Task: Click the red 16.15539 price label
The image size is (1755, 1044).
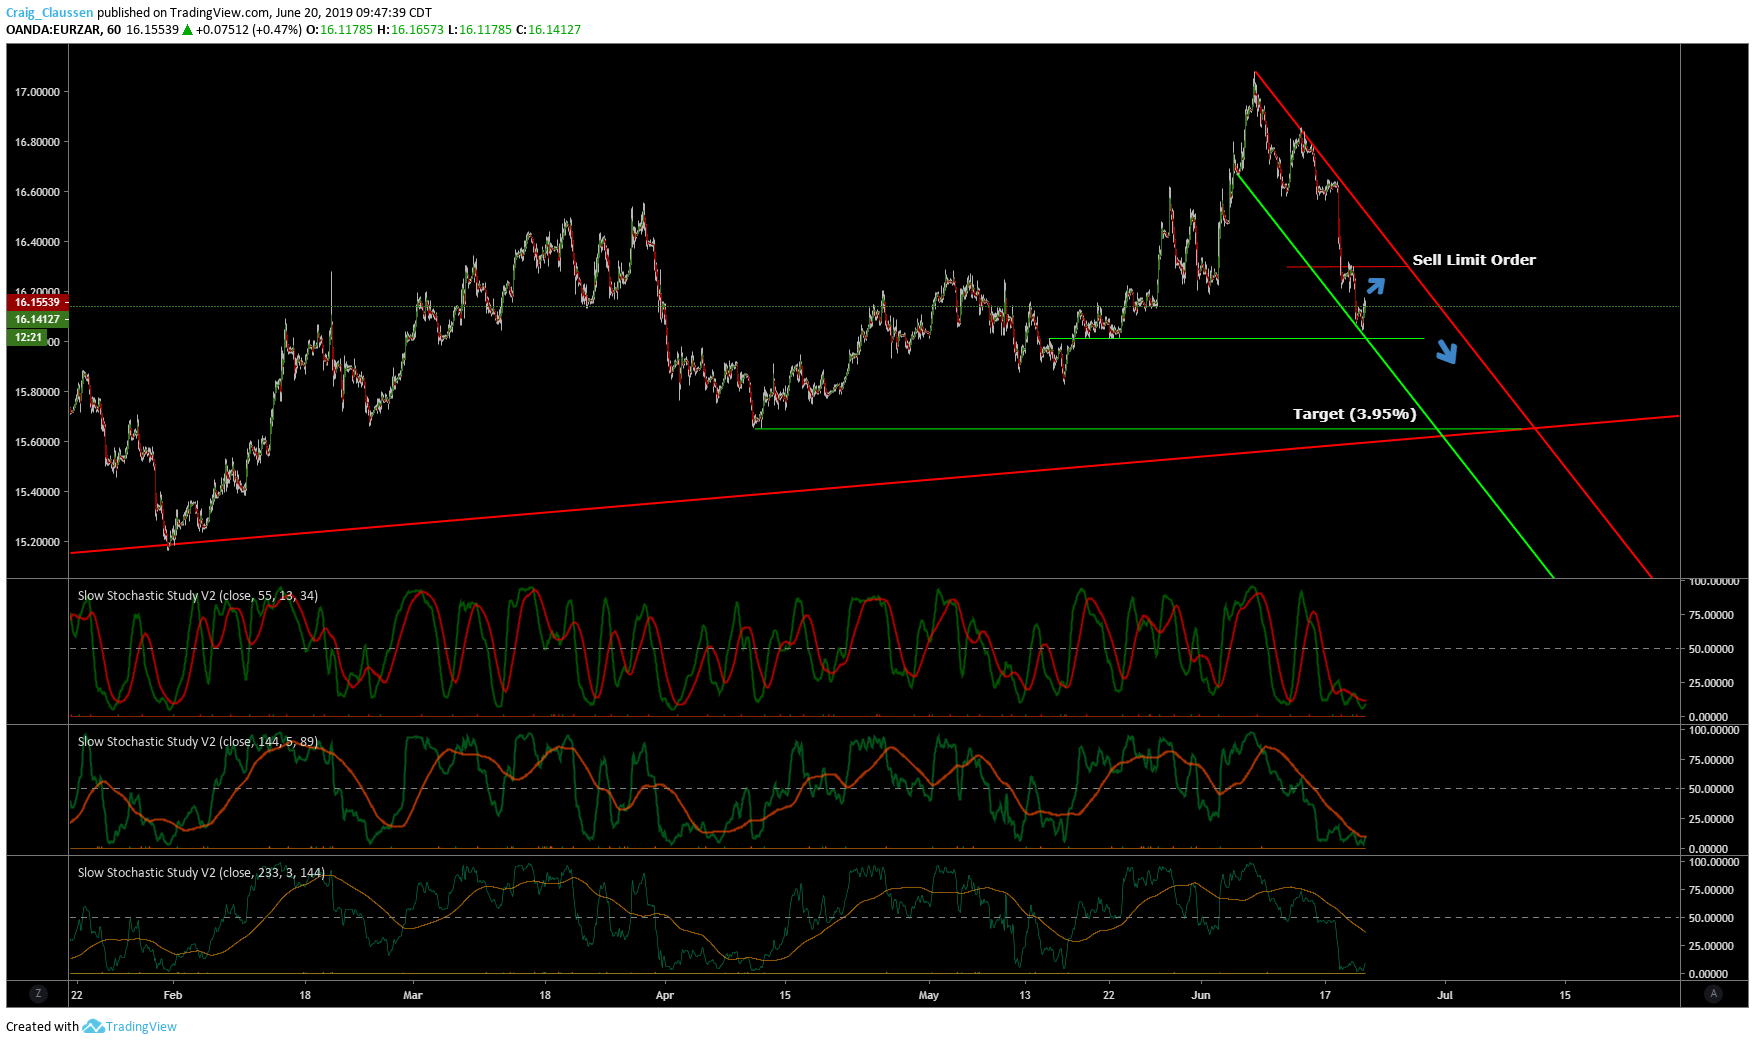Action: (37, 302)
